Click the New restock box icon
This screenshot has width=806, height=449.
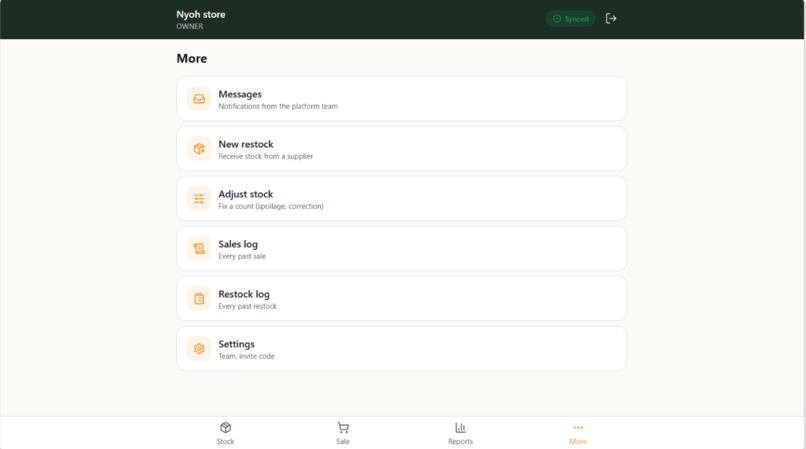(x=199, y=149)
